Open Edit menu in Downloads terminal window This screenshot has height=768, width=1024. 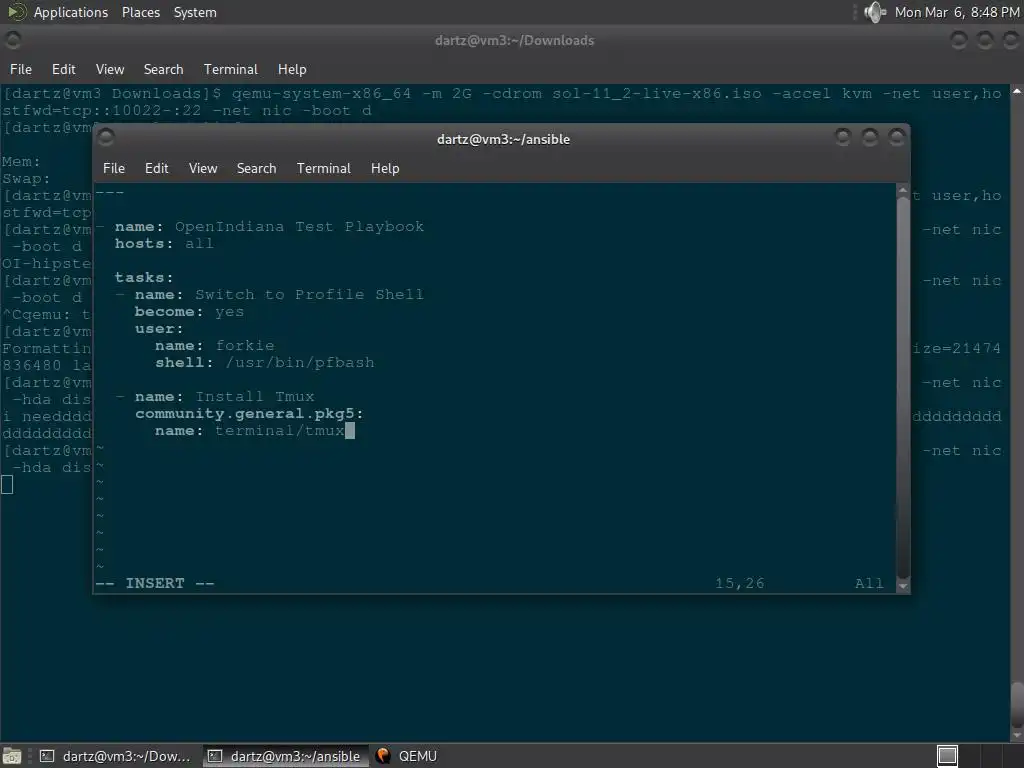pyautogui.click(x=63, y=69)
